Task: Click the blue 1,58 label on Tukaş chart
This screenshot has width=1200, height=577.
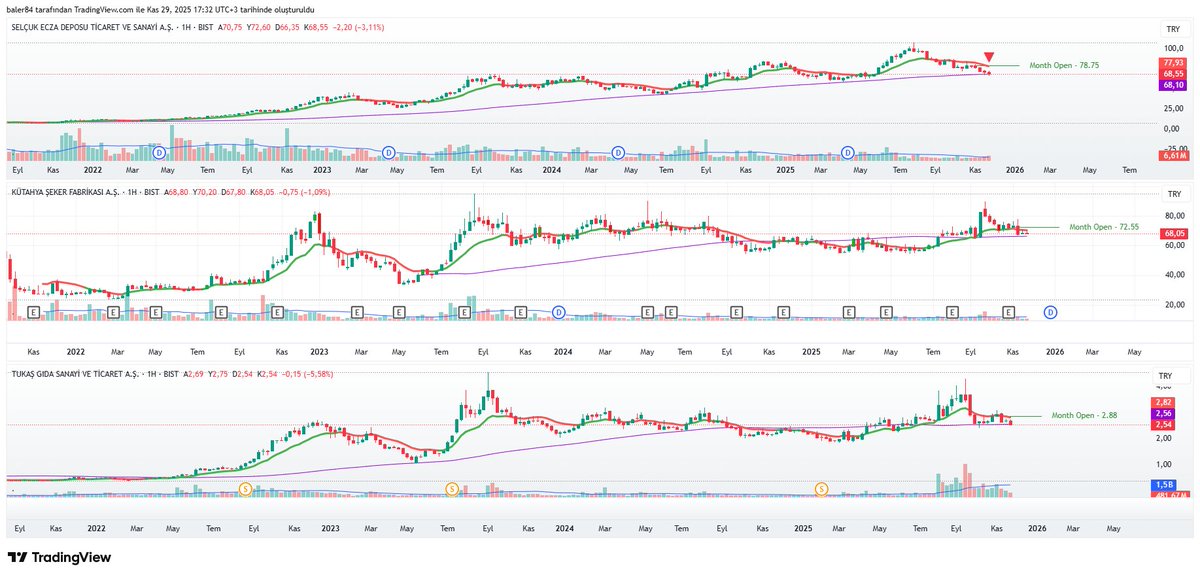Action: pos(1162,484)
